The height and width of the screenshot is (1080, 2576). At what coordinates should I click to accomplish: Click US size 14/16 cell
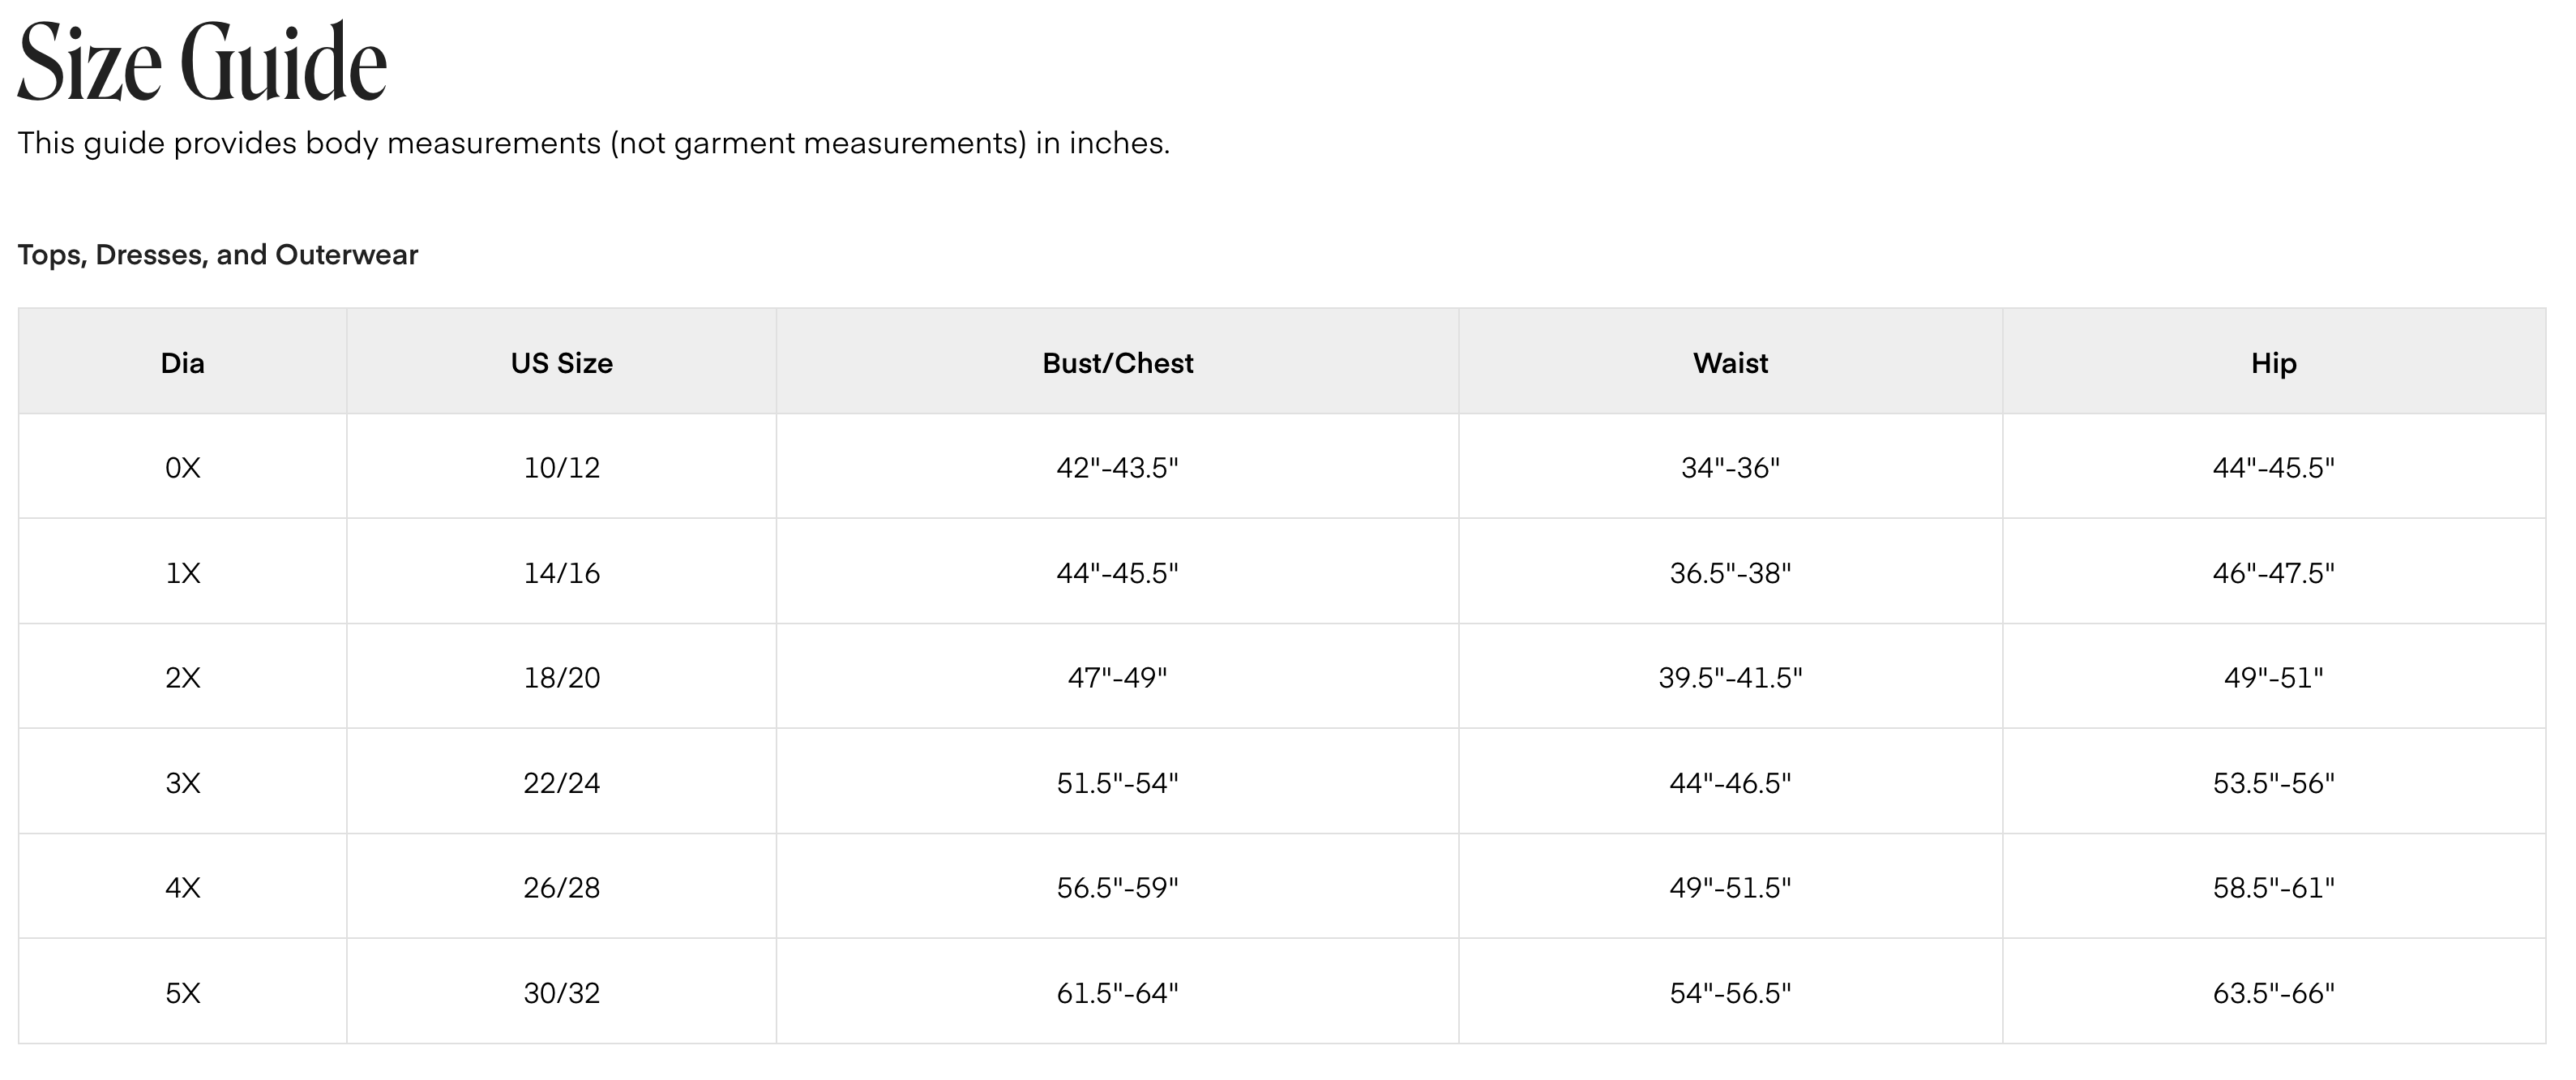pyautogui.click(x=562, y=572)
